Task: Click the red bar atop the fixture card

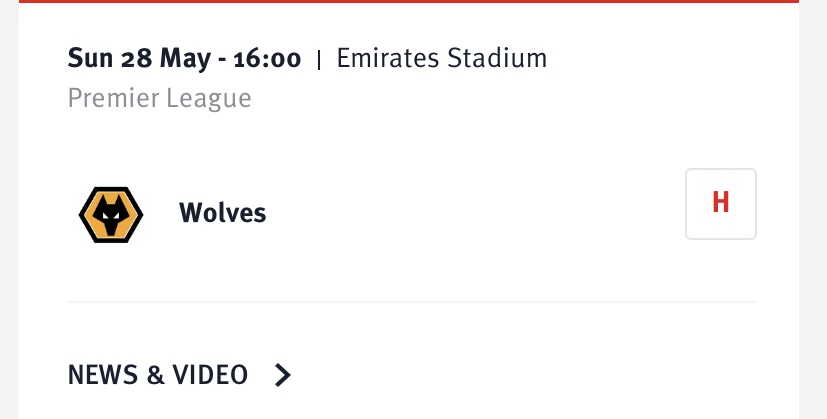Action: click(x=409, y=2)
